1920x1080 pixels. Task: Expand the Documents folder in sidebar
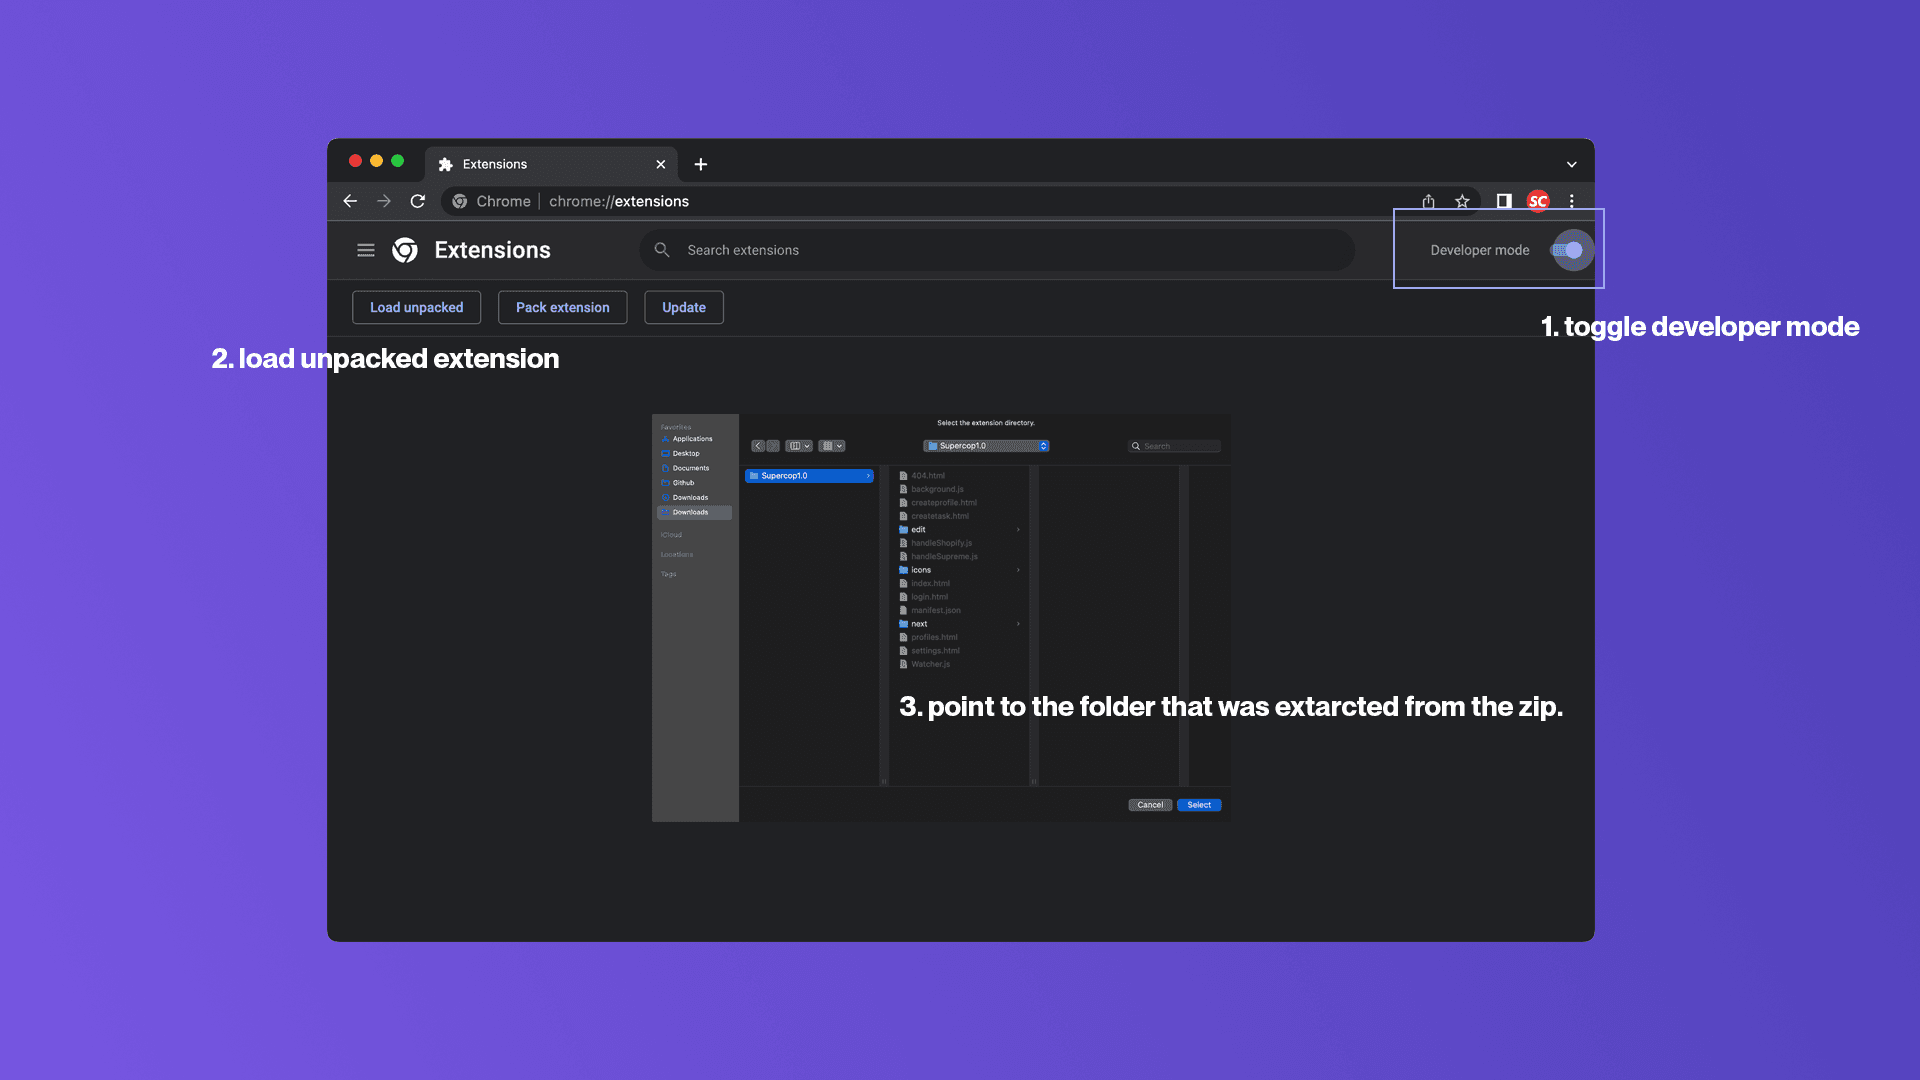tap(688, 468)
